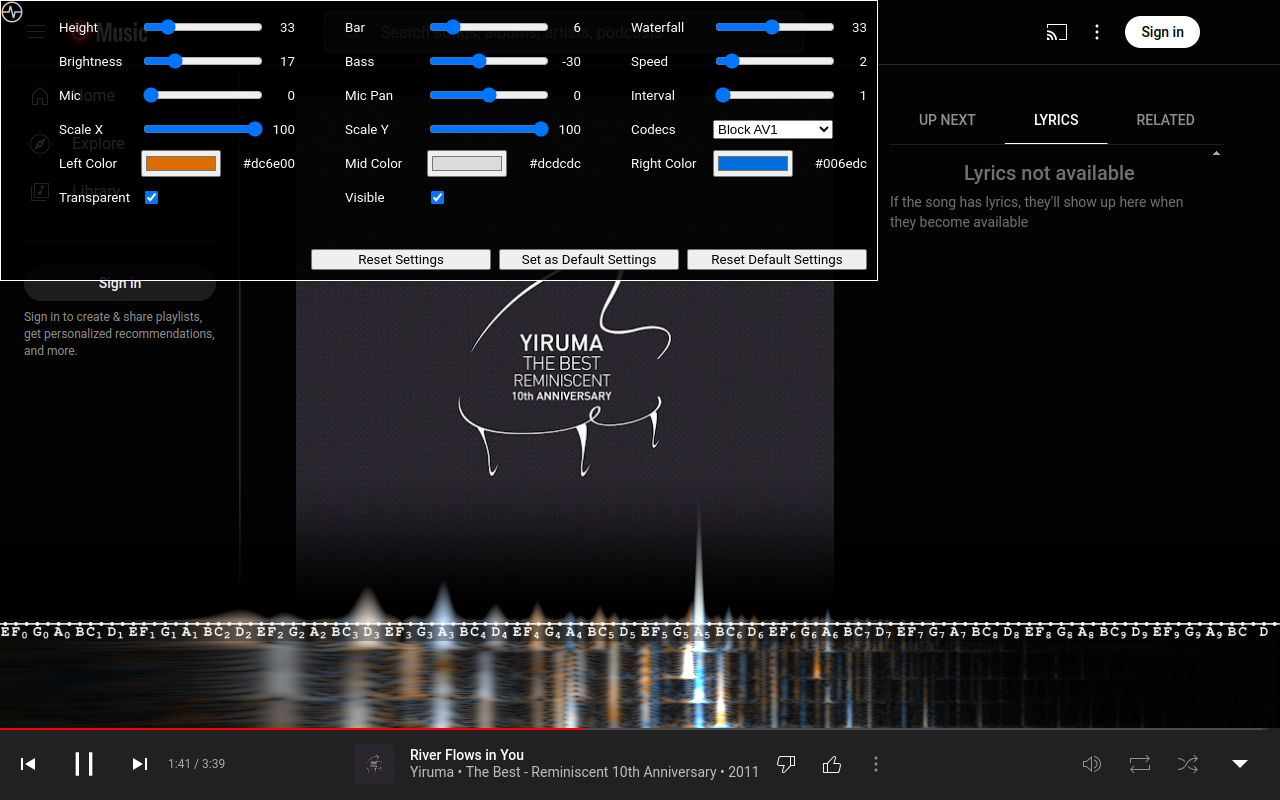Image resolution: width=1280 pixels, height=800 pixels.
Task: Collapse the player page with down arrow
Action: 1240,764
